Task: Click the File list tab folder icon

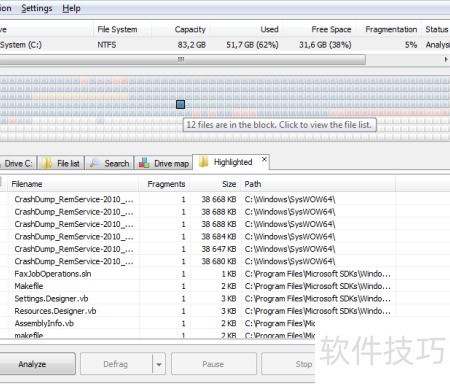Action: click(47, 163)
